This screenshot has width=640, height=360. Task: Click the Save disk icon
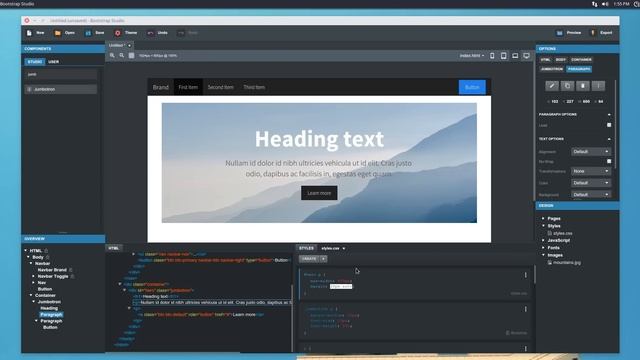tap(88, 33)
